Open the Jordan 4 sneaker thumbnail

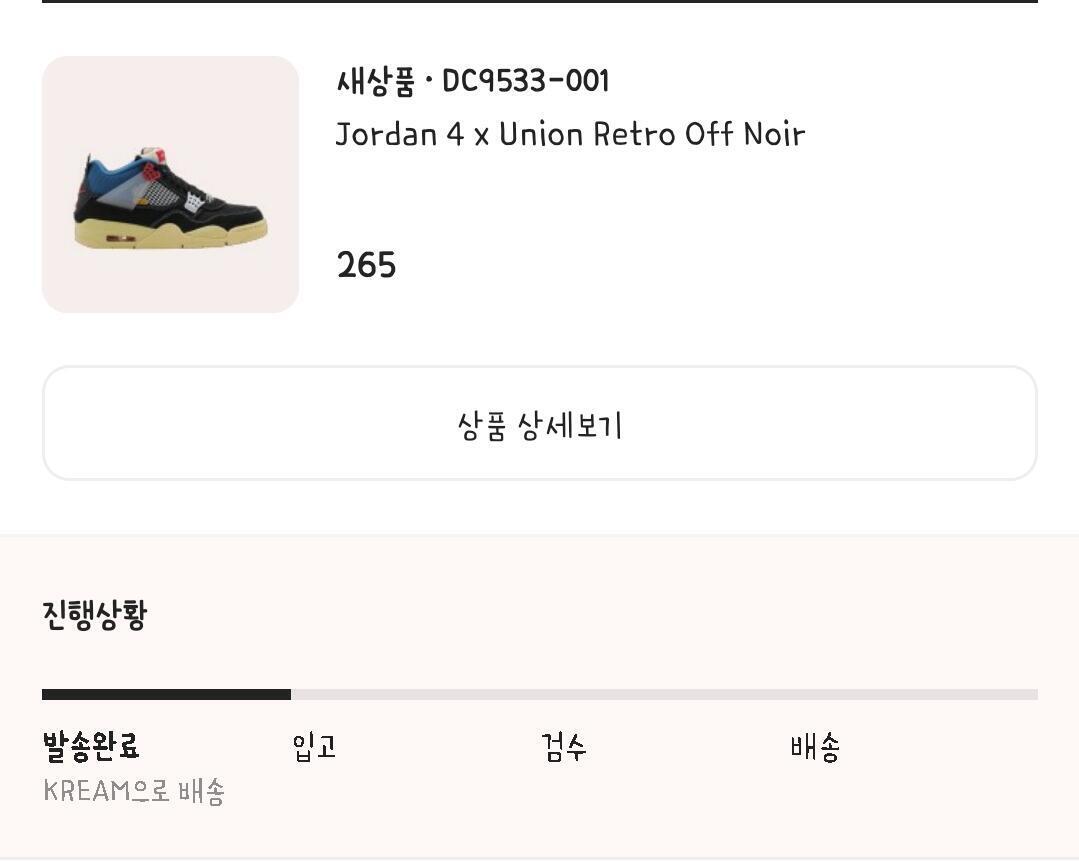pyautogui.click(x=170, y=185)
